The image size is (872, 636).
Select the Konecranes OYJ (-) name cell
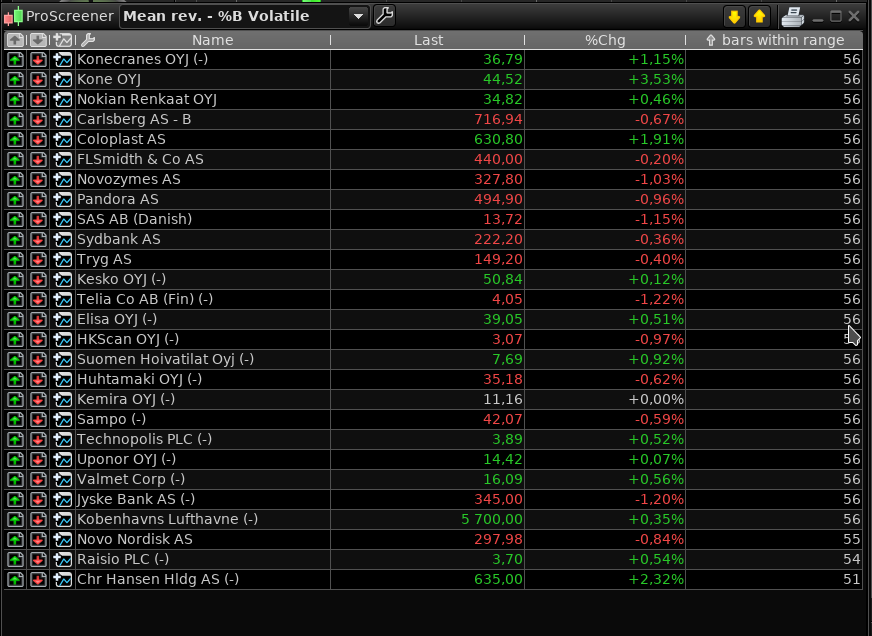point(202,59)
